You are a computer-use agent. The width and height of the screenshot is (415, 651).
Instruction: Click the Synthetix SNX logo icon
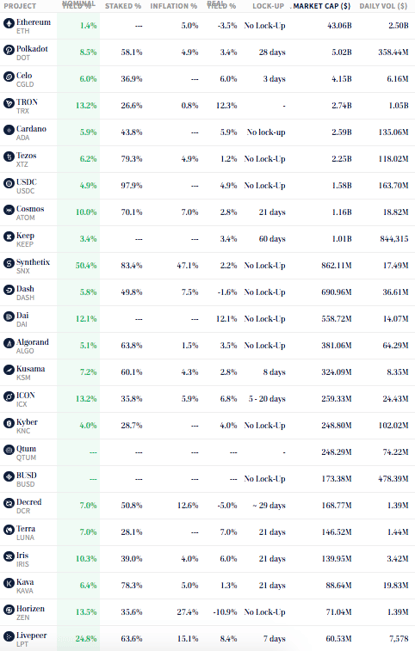point(9,263)
